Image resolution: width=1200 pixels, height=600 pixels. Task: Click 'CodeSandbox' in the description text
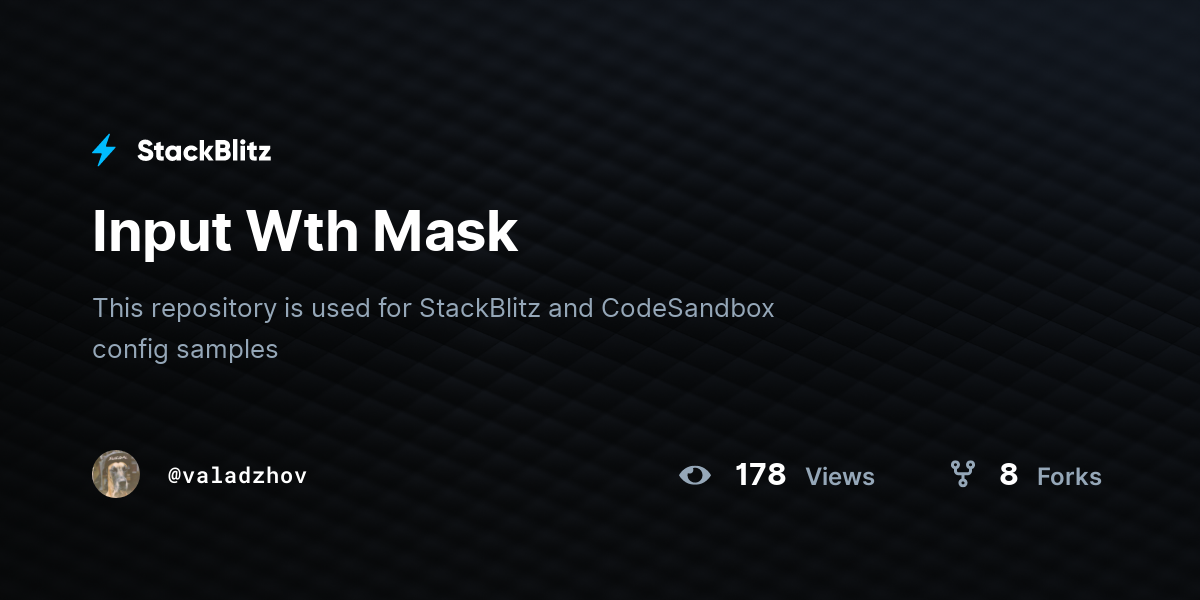(688, 308)
